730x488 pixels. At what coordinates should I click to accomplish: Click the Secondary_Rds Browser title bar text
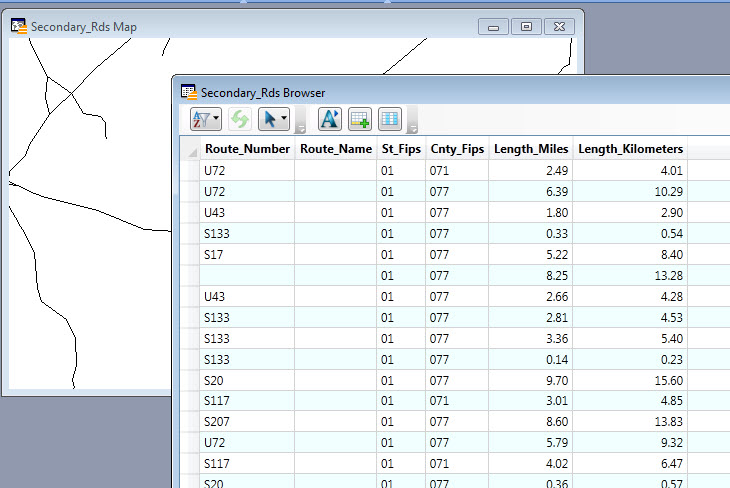263,93
